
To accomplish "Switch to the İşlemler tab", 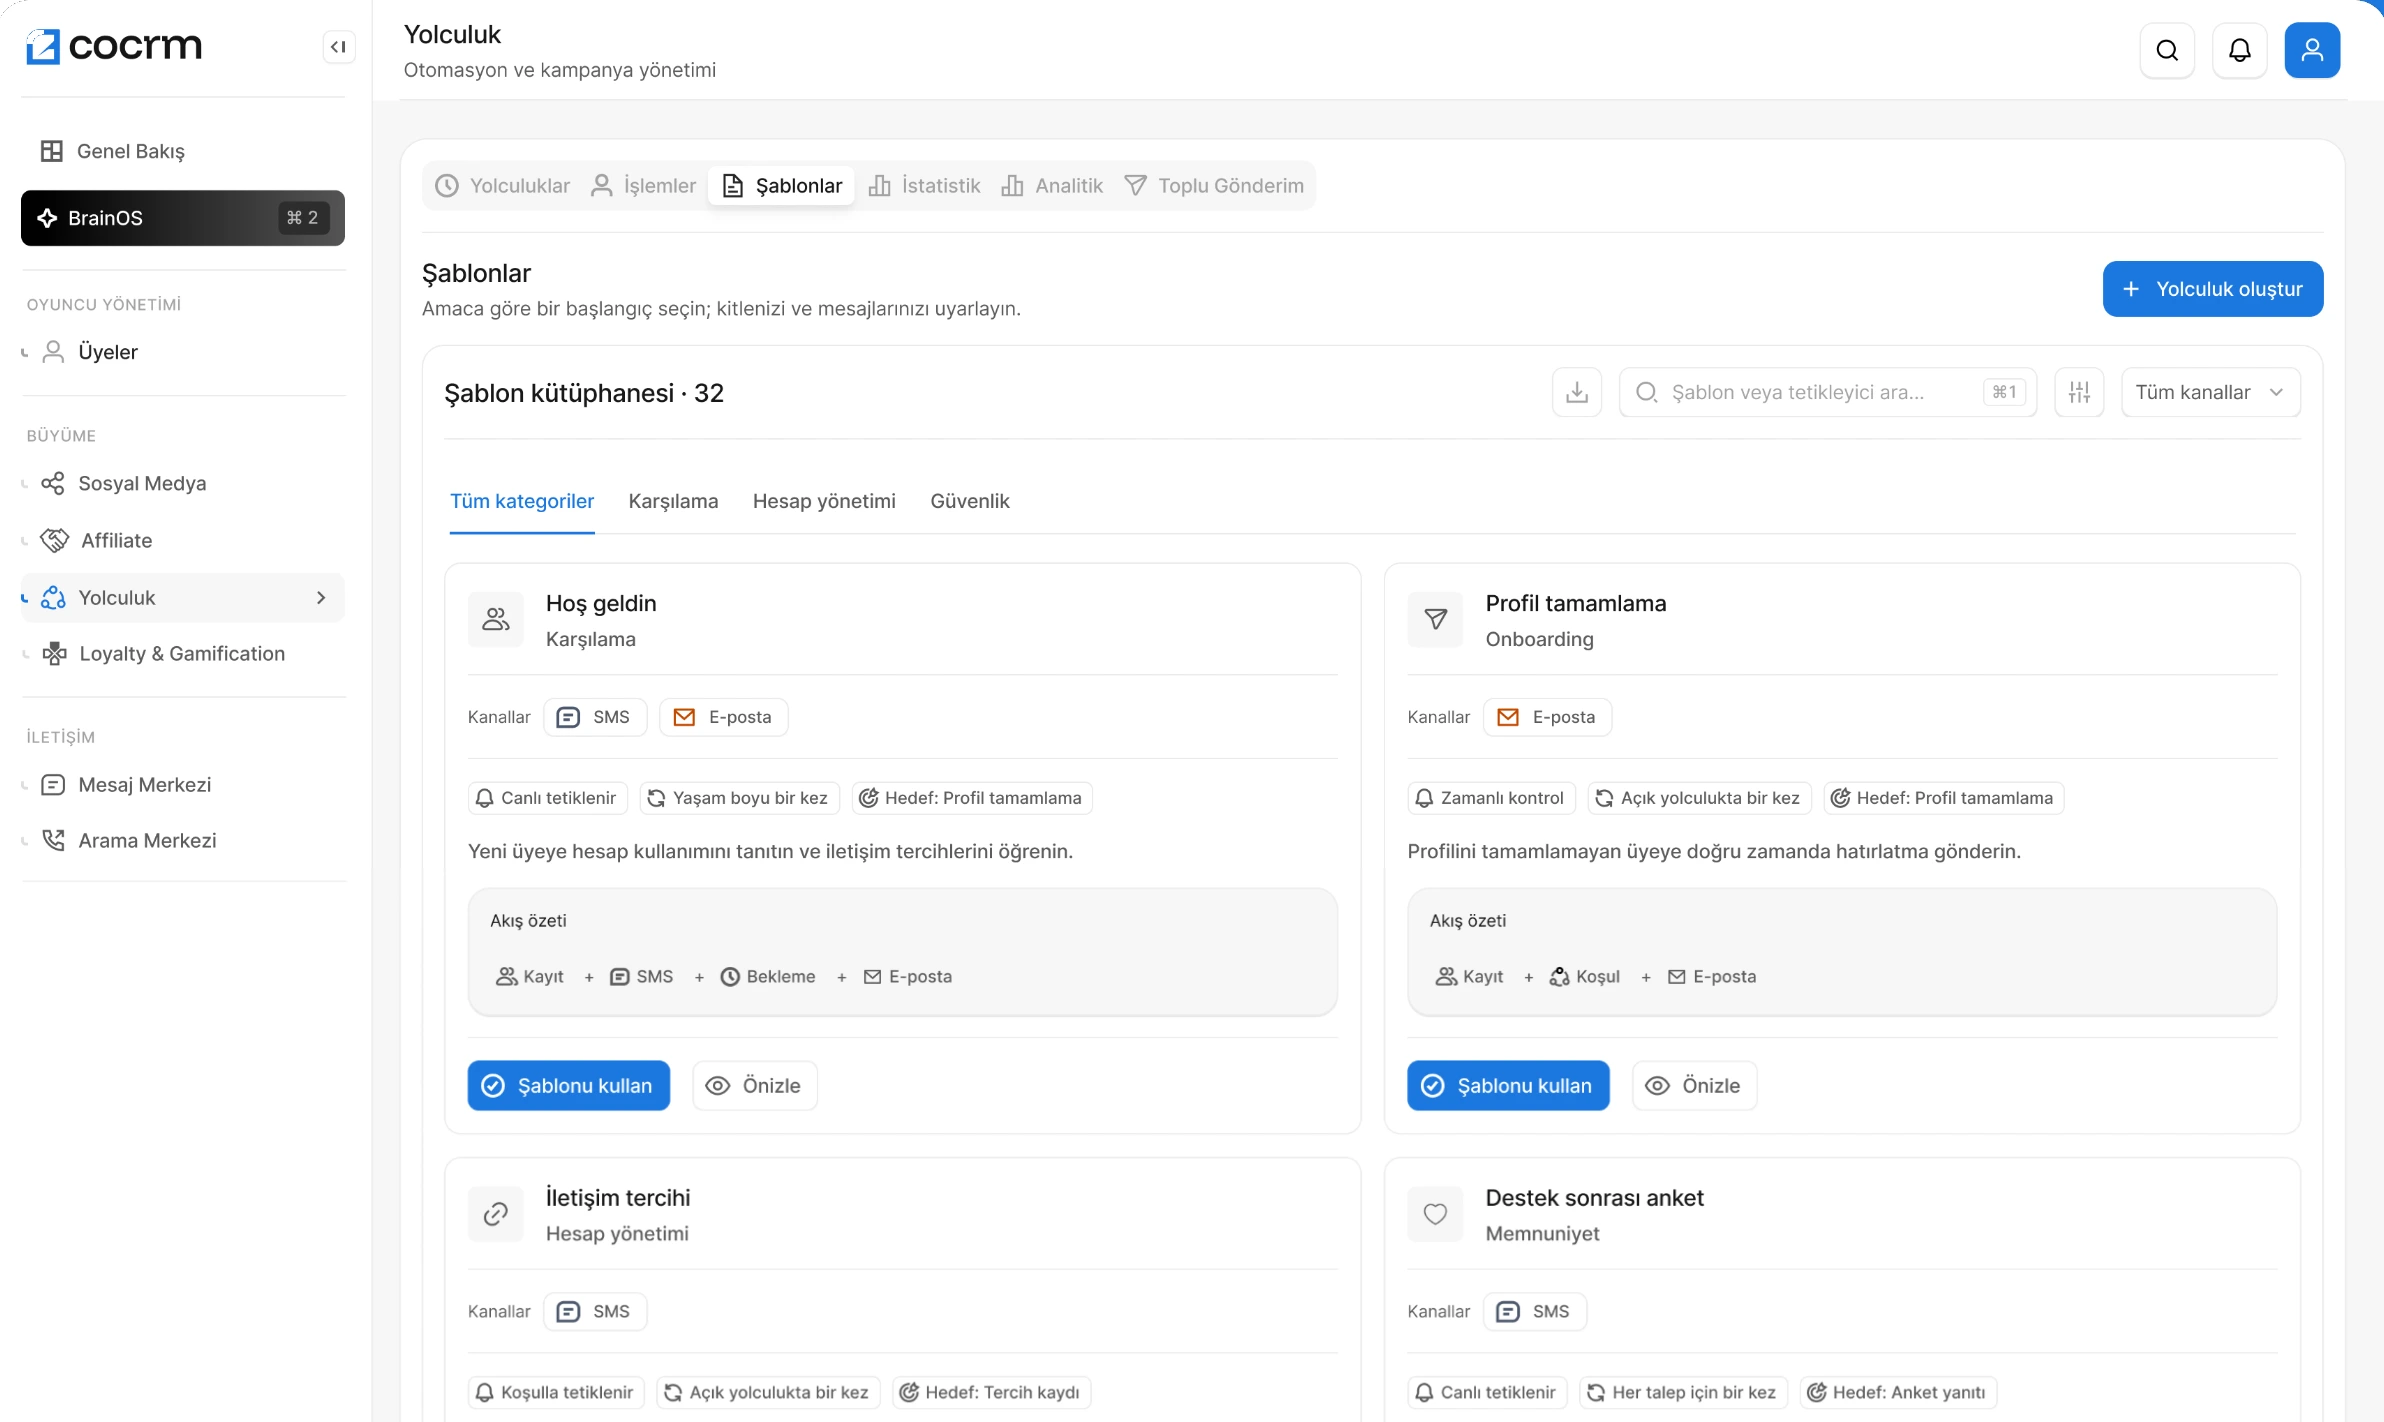I will (643, 186).
